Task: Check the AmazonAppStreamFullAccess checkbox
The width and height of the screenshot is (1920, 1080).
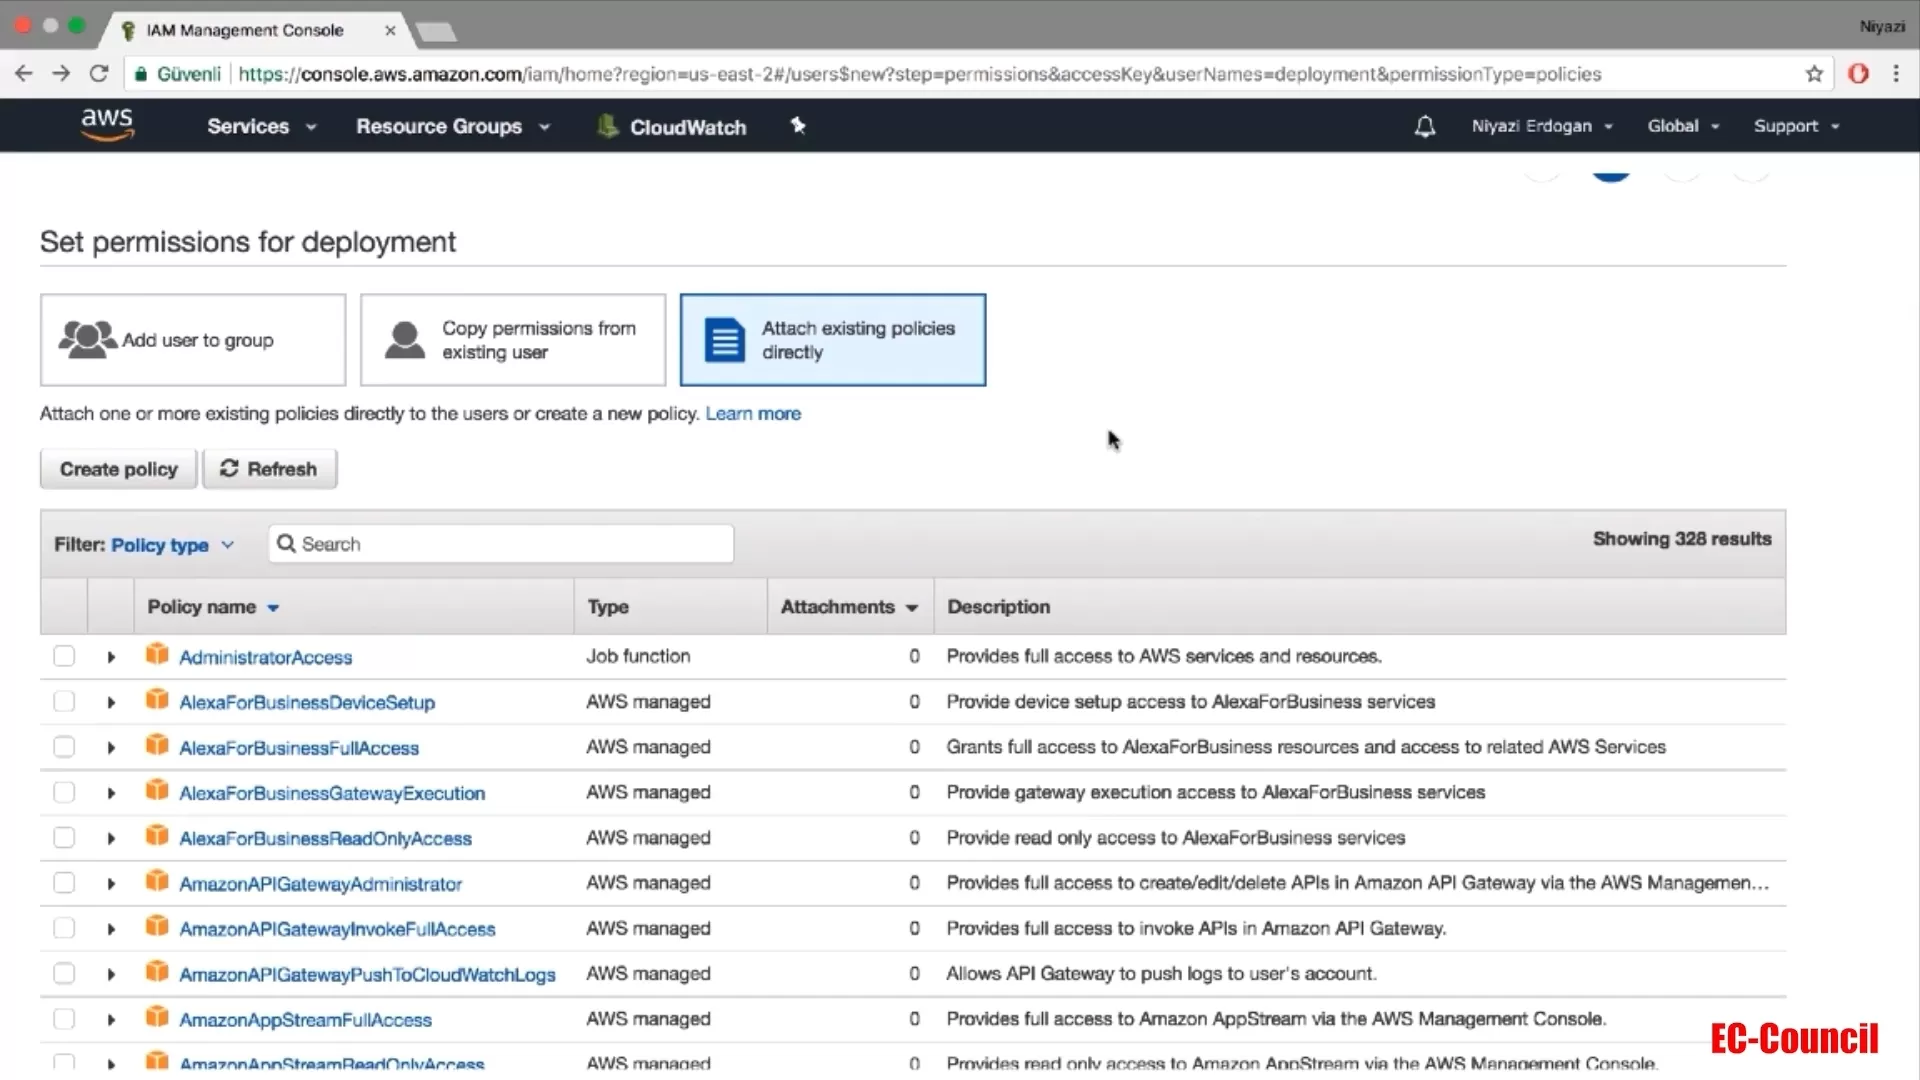Action: tap(64, 1018)
